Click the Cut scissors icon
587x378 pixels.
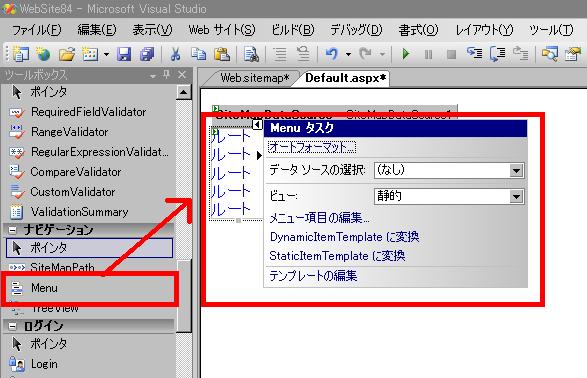(x=175, y=55)
